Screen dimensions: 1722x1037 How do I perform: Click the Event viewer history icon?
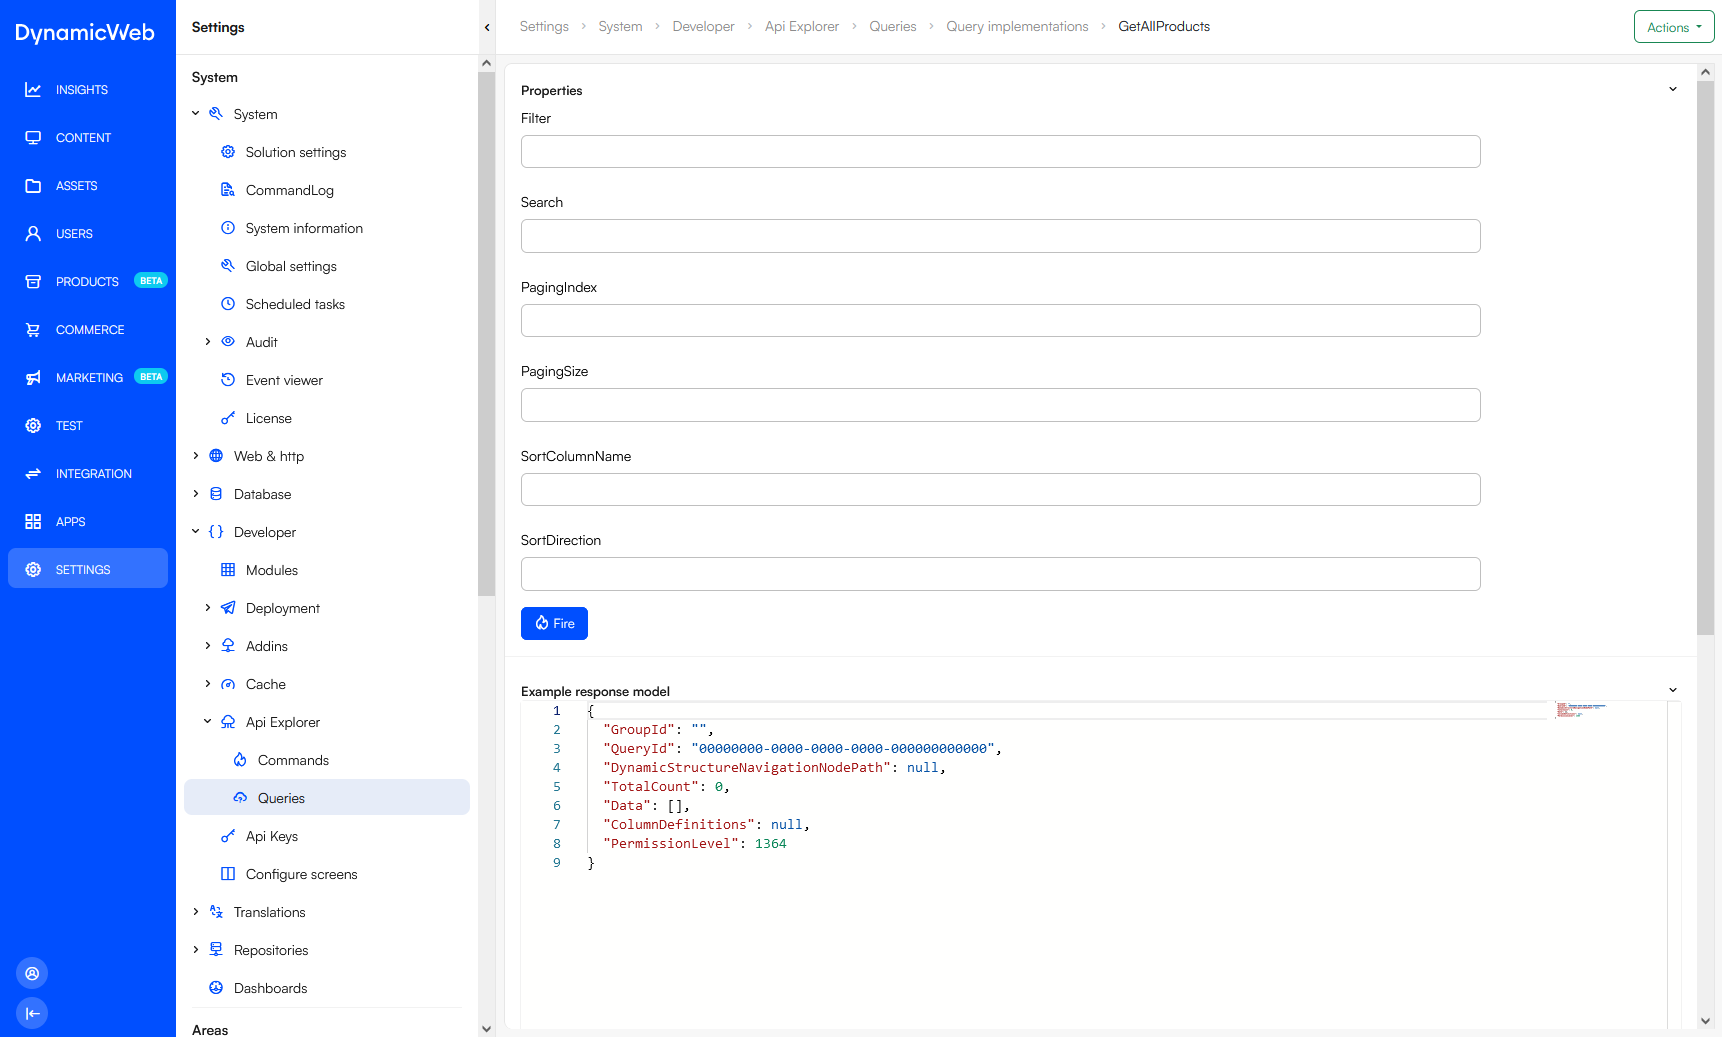[x=228, y=380]
